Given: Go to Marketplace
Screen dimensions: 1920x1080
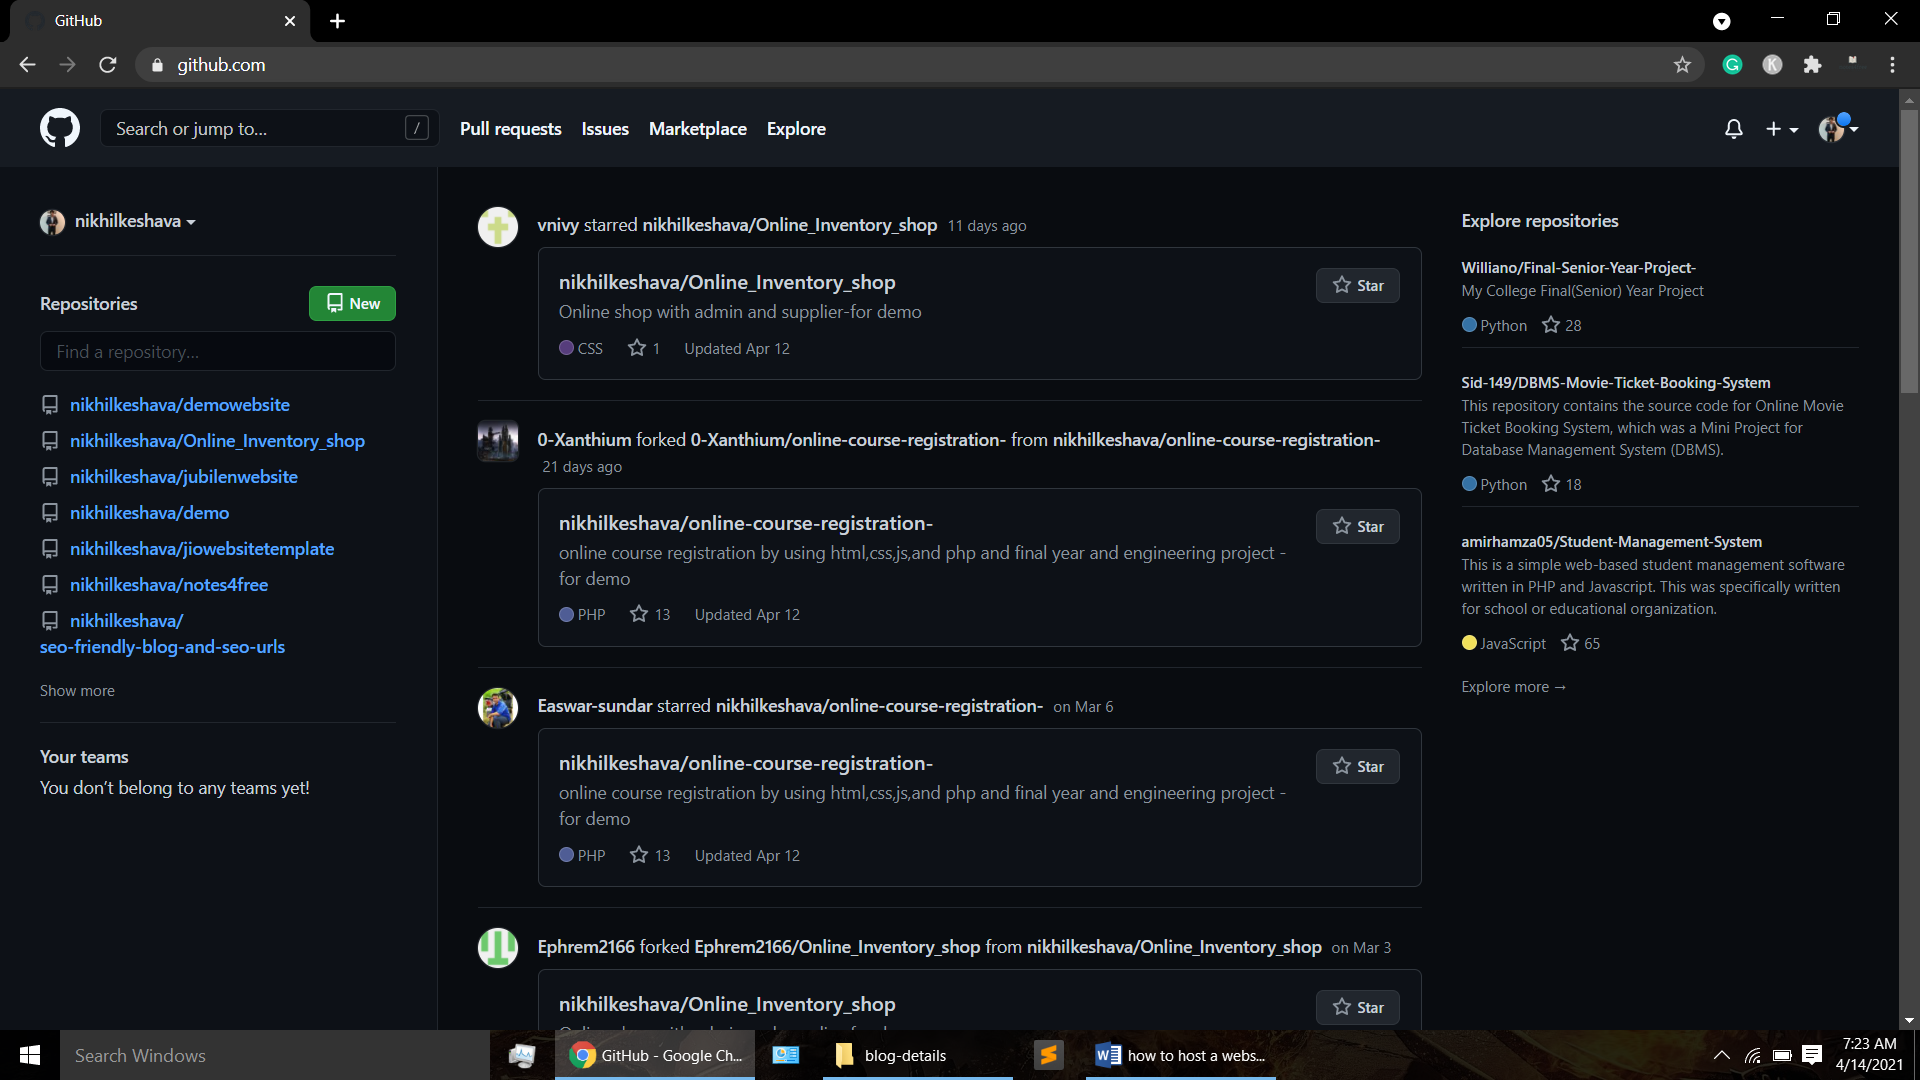Looking at the screenshot, I should click(698, 129).
